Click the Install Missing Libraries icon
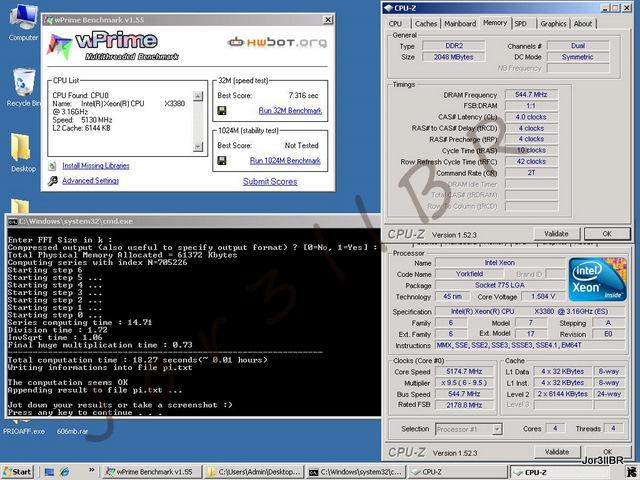 pos(52,166)
